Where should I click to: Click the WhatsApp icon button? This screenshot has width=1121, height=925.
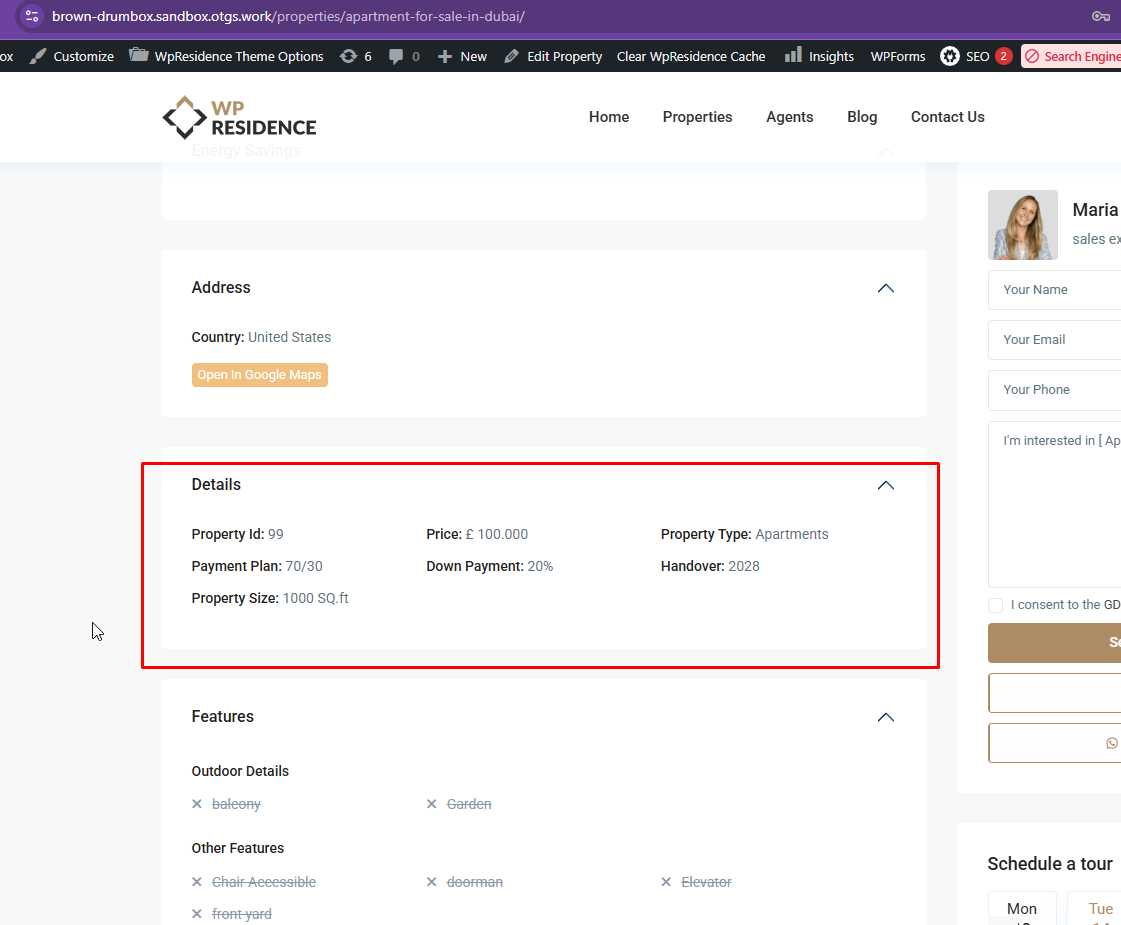pyautogui.click(x=1111, y=743)
